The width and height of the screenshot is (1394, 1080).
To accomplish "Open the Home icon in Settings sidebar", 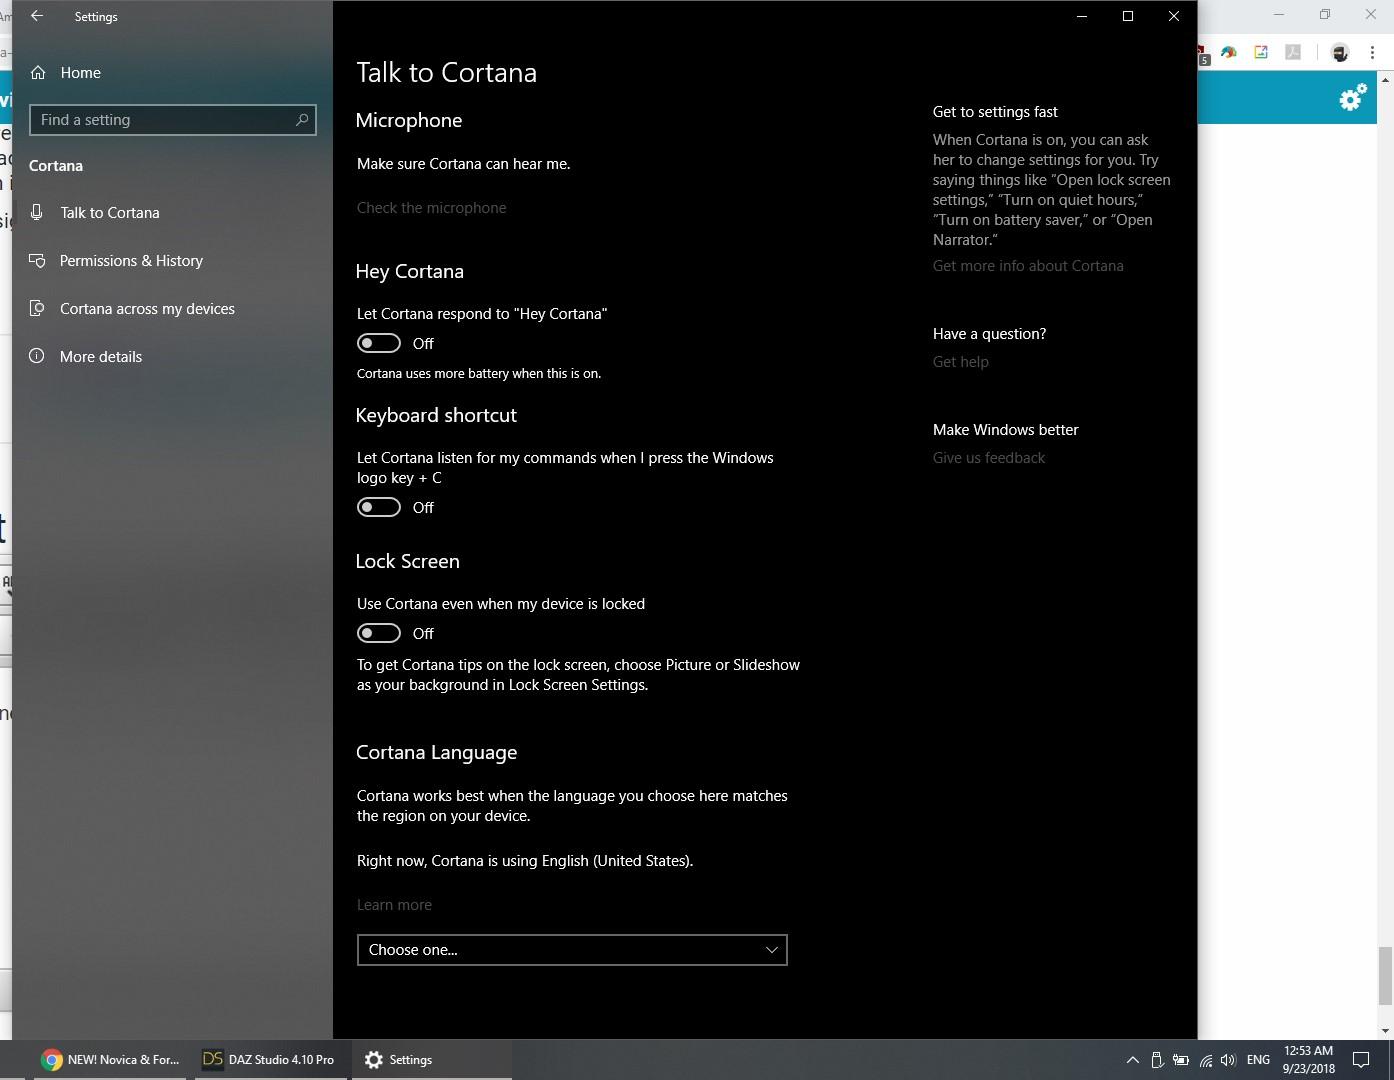I will coord(38,72).
